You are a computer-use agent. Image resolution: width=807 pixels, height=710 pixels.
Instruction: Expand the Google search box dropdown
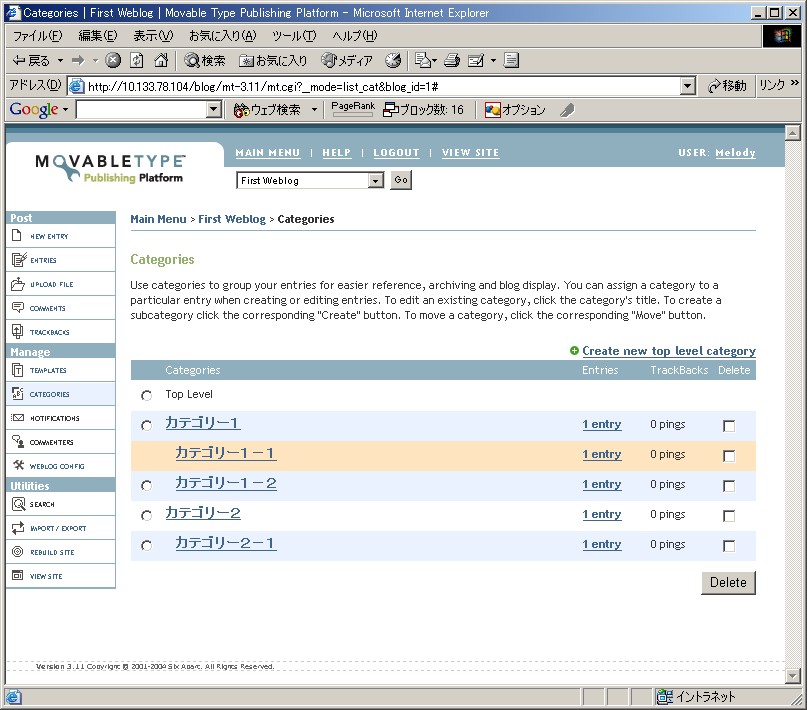pyautogui.click(x=214, y=110)
